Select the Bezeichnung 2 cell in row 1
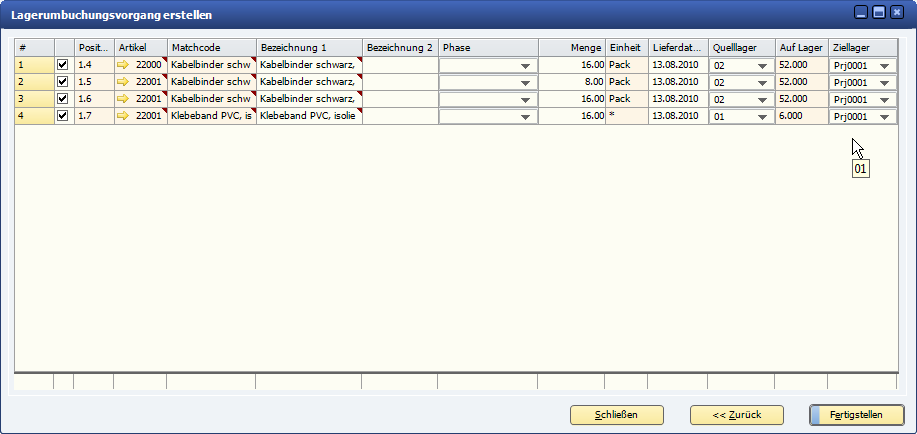The height and width of the screenshot is (434, 917). pyautogui.click(x=399, y=65)
